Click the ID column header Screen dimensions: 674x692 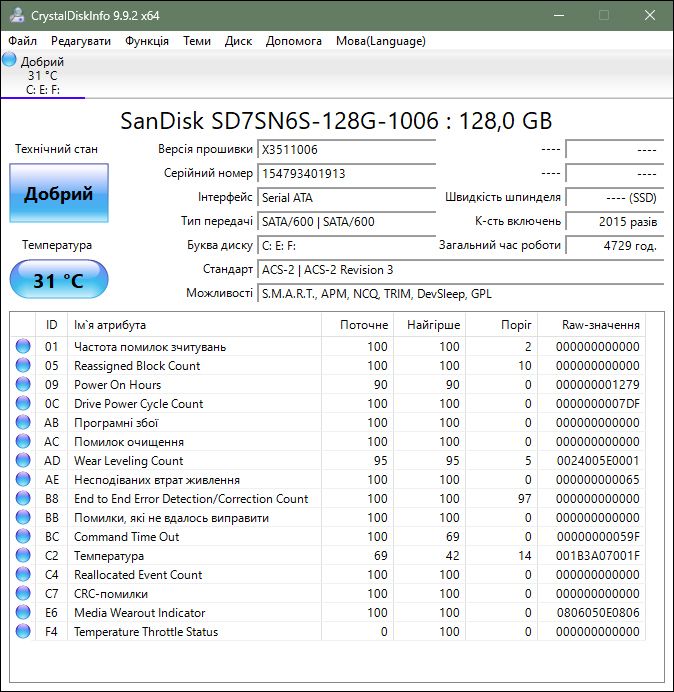[52, 325]
